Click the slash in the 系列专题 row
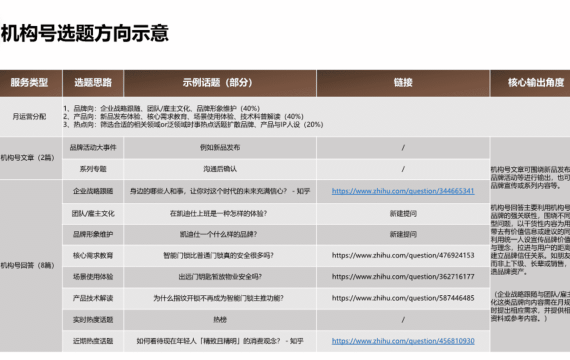The image size is (570, 360). (403, 169)
